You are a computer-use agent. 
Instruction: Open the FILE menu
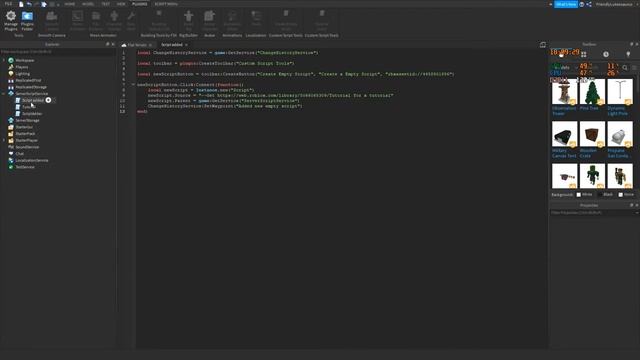point(8,4)
